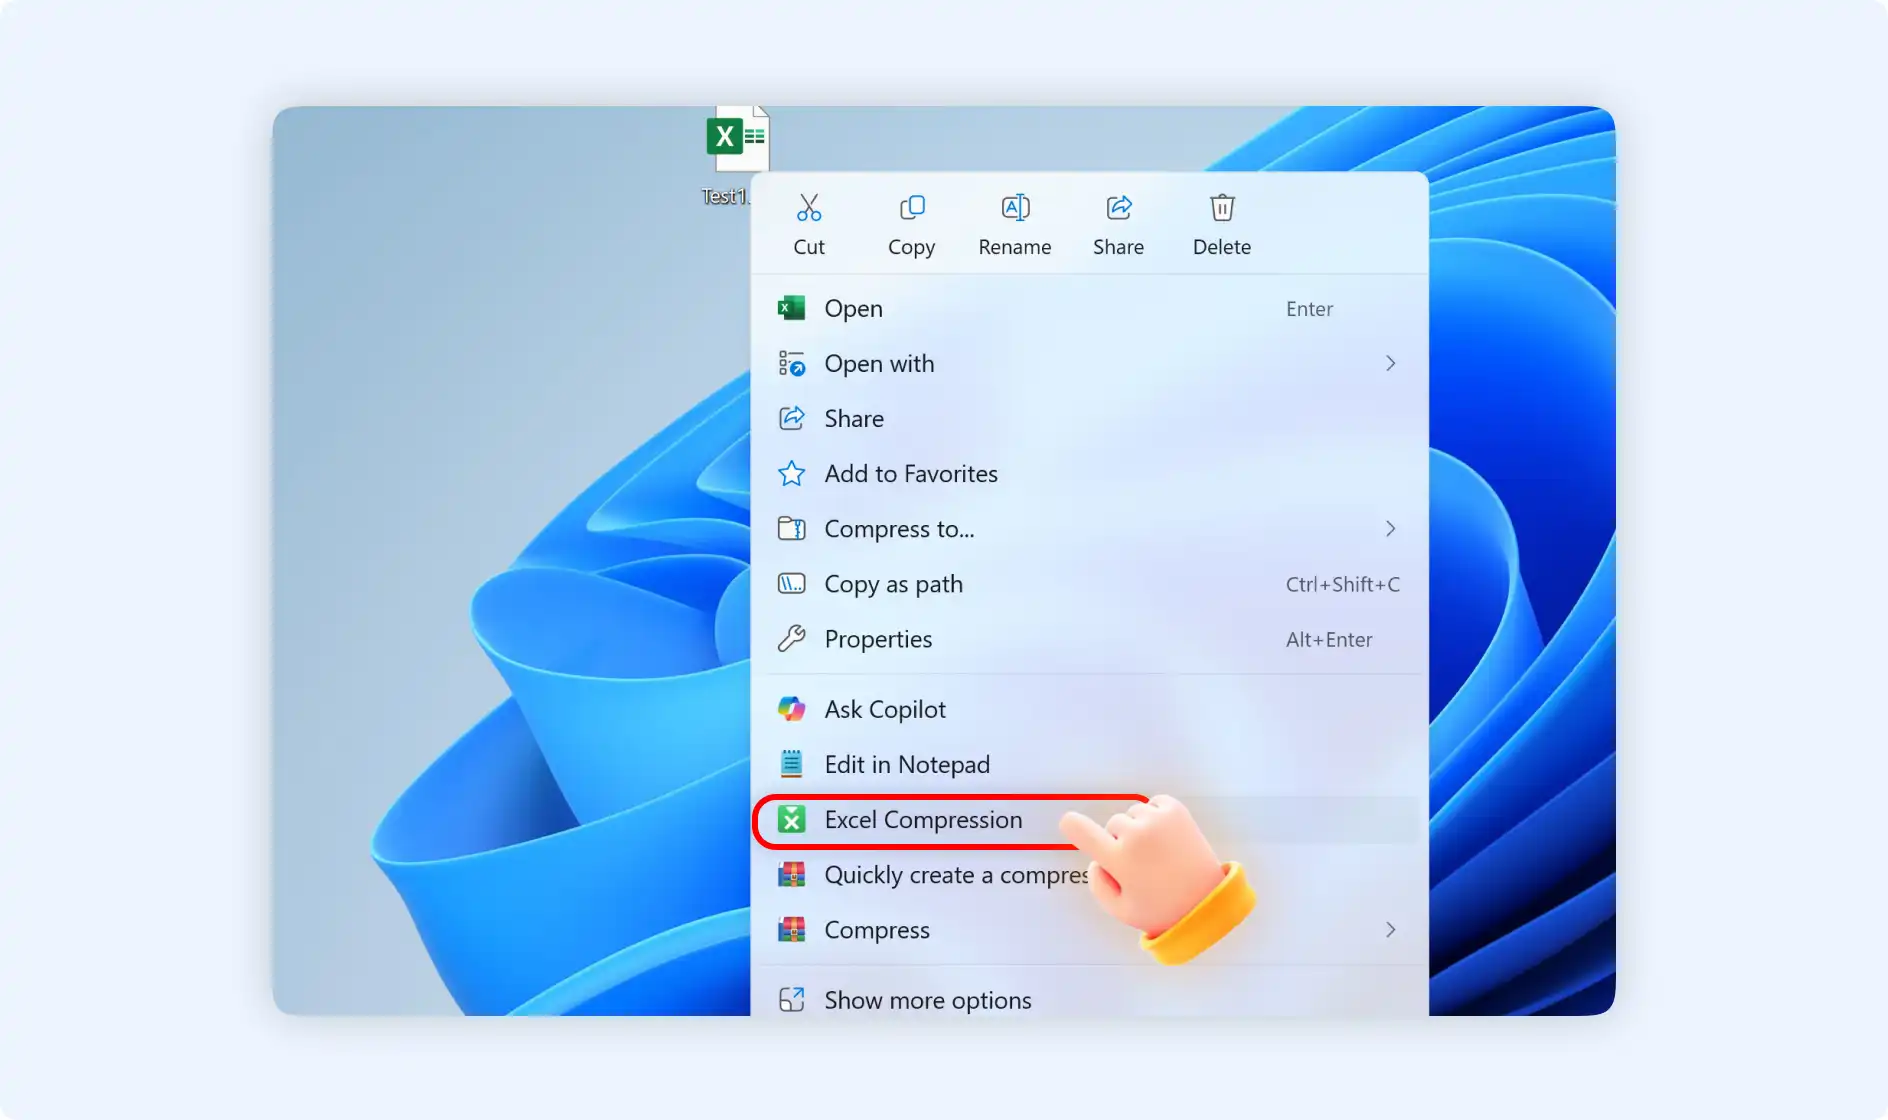This screenshot has width=1888, height=1120.
Task: Click the Open with app list icon
Action: coord(791,363)
